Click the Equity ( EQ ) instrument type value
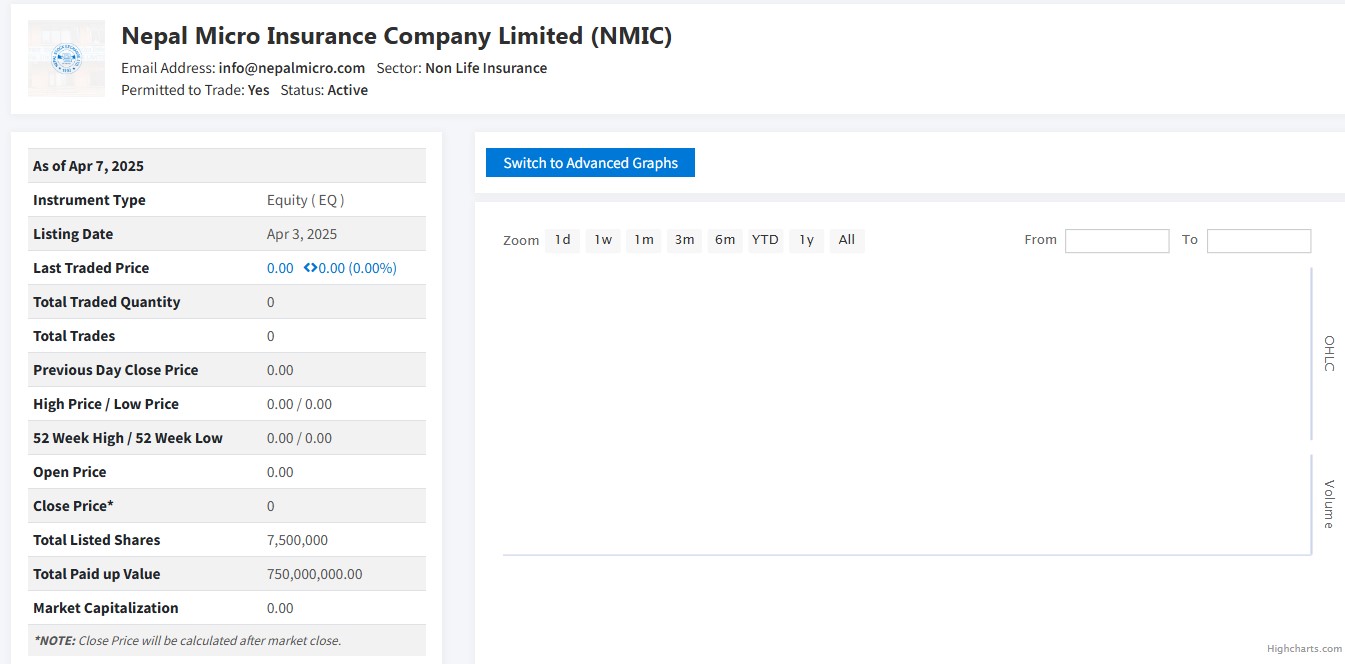Viewport: 1345px width, 664px height. [x=306, y=200]
